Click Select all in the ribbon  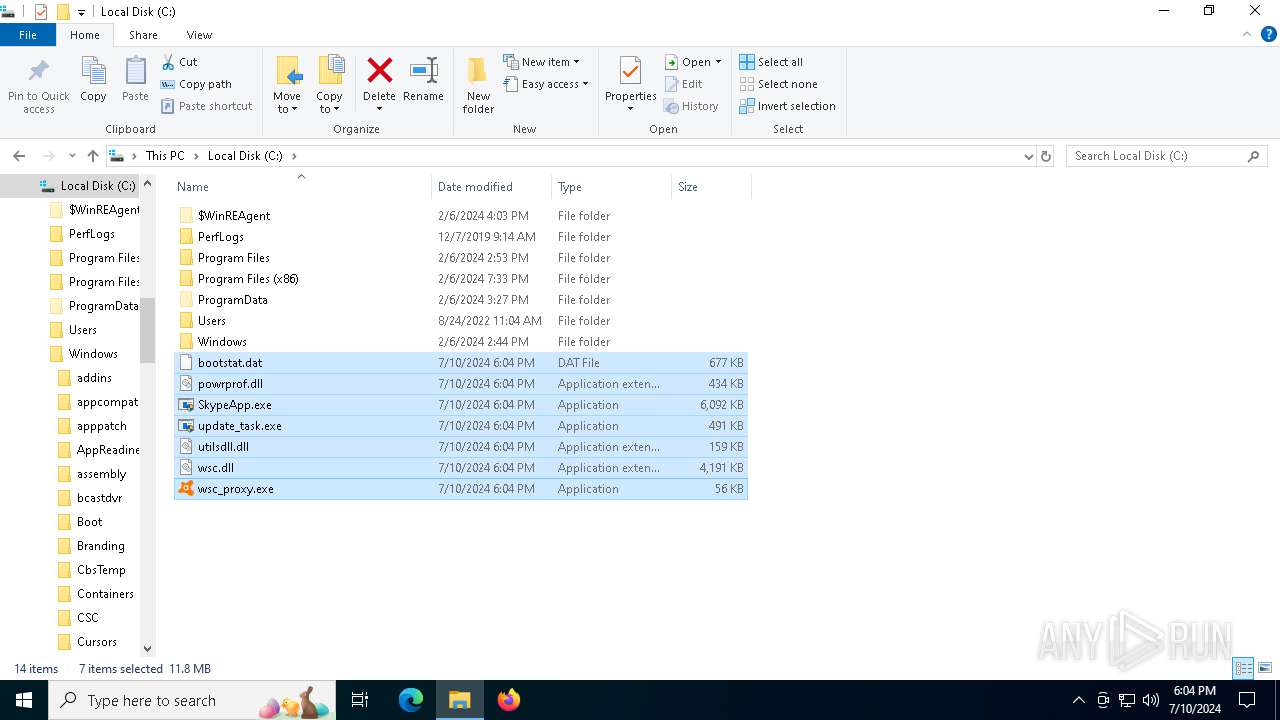click(771, 62)
